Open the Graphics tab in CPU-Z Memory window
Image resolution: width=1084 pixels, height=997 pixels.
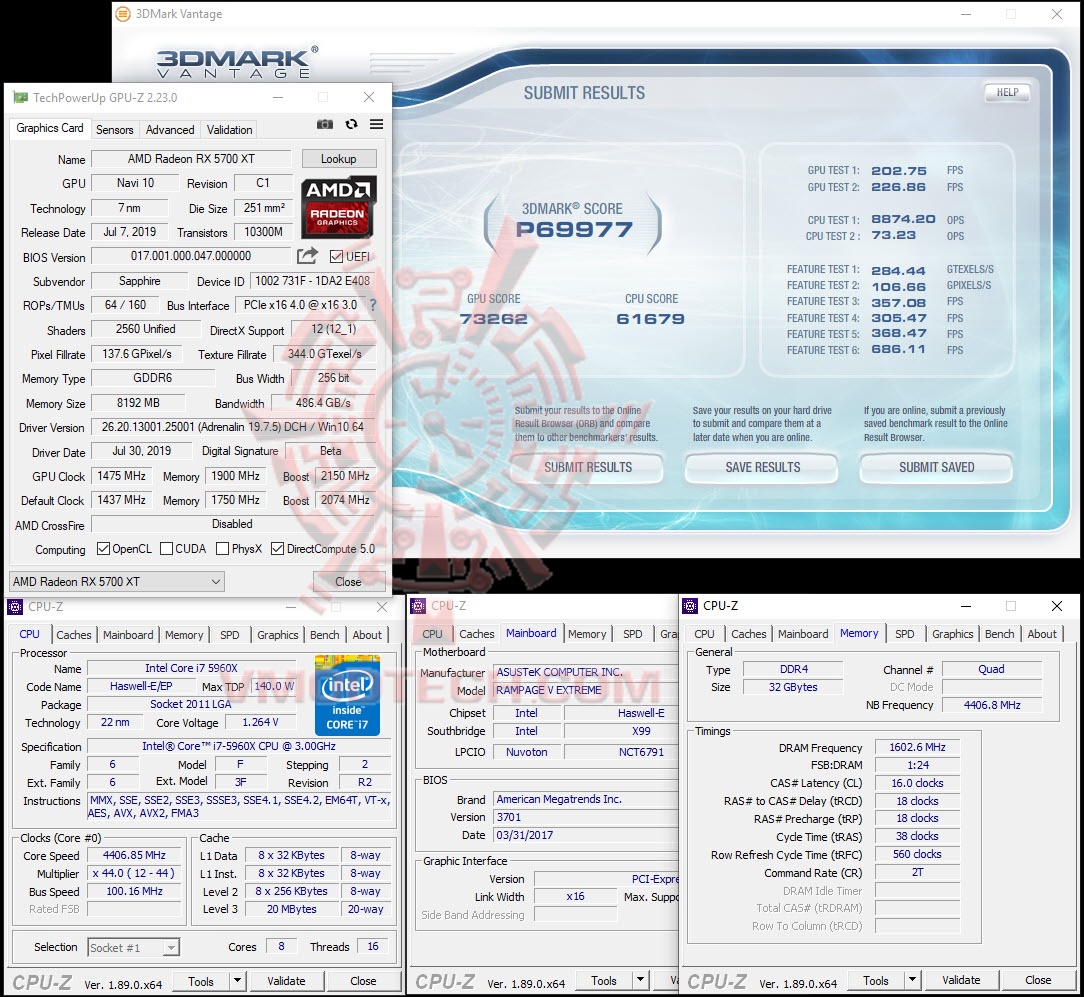[x=952, y=634]
